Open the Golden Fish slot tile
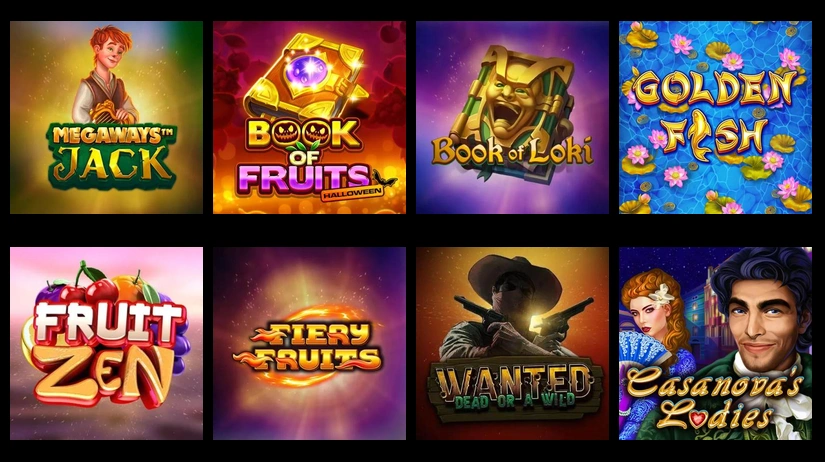Viewport: 825px width, 462px height. coord(716,117)
